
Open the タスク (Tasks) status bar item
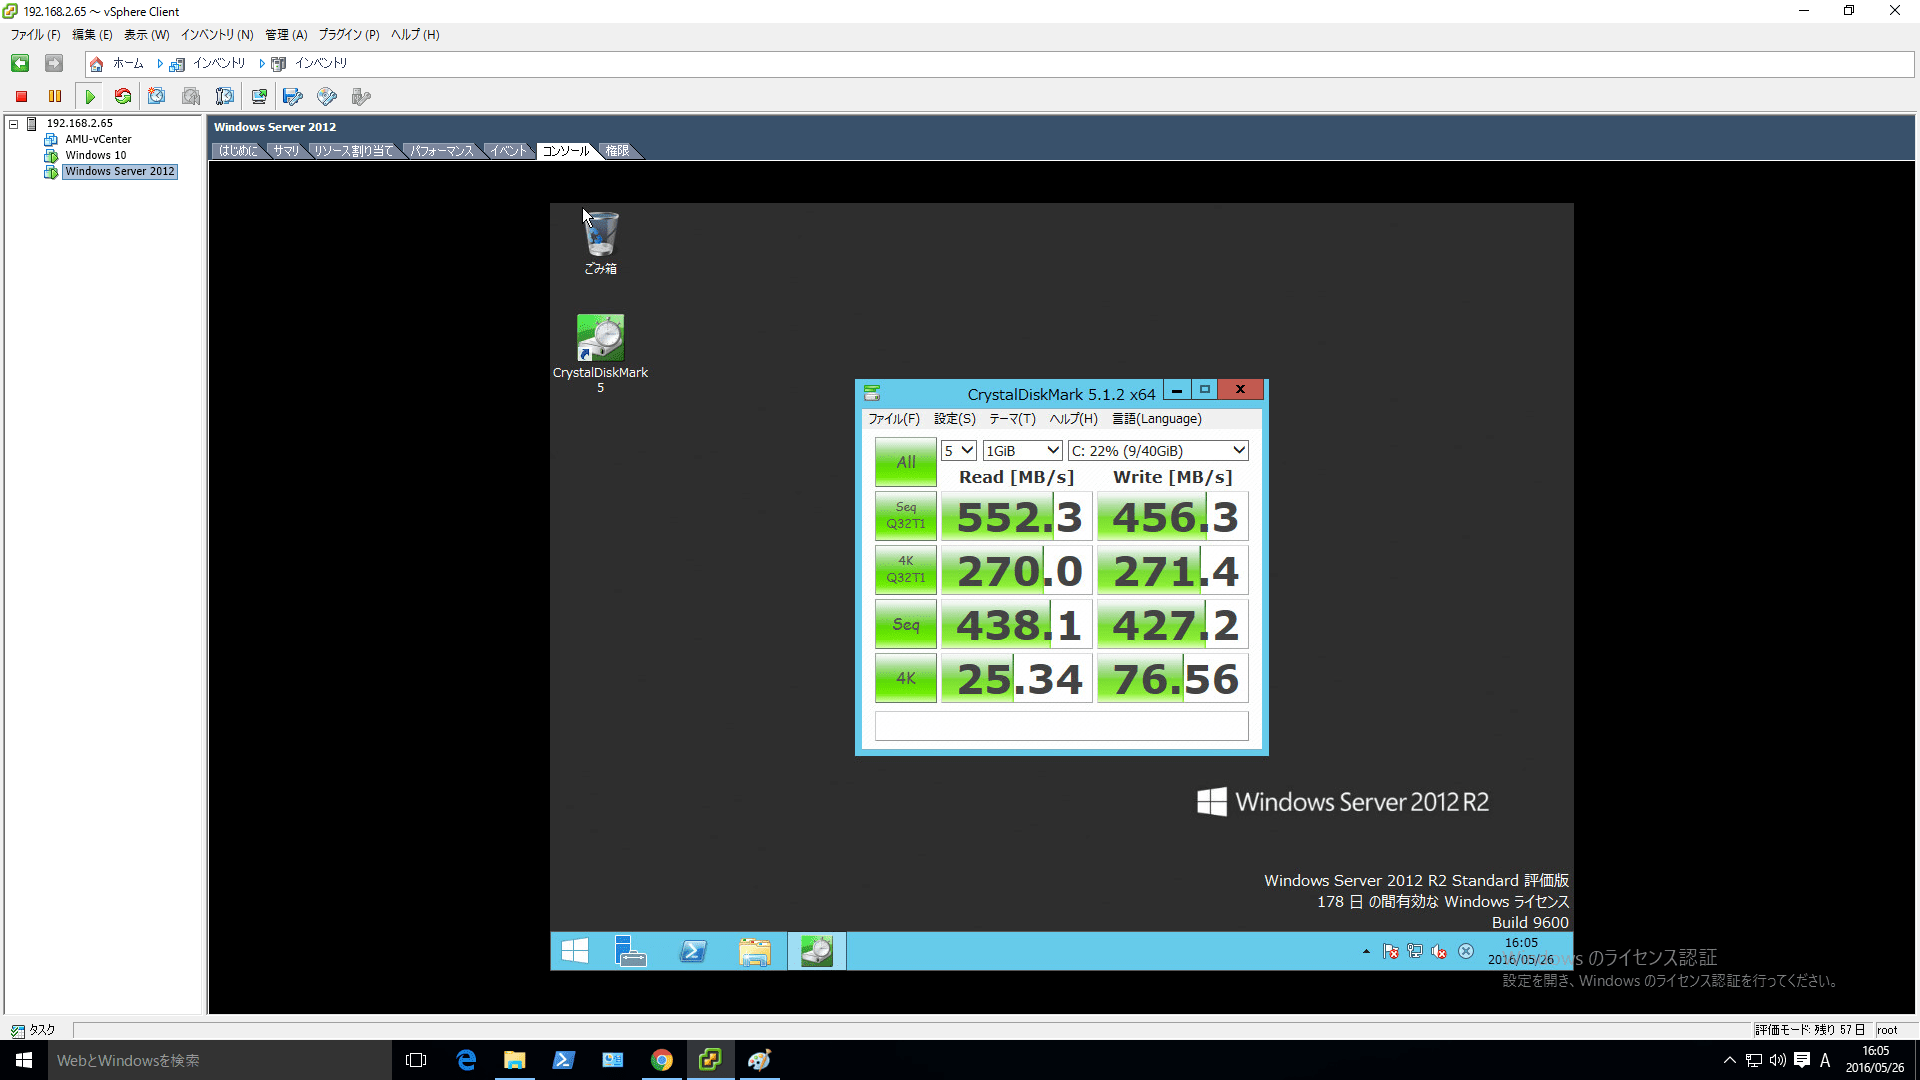pyautogui.click(x=34, y=1030)
